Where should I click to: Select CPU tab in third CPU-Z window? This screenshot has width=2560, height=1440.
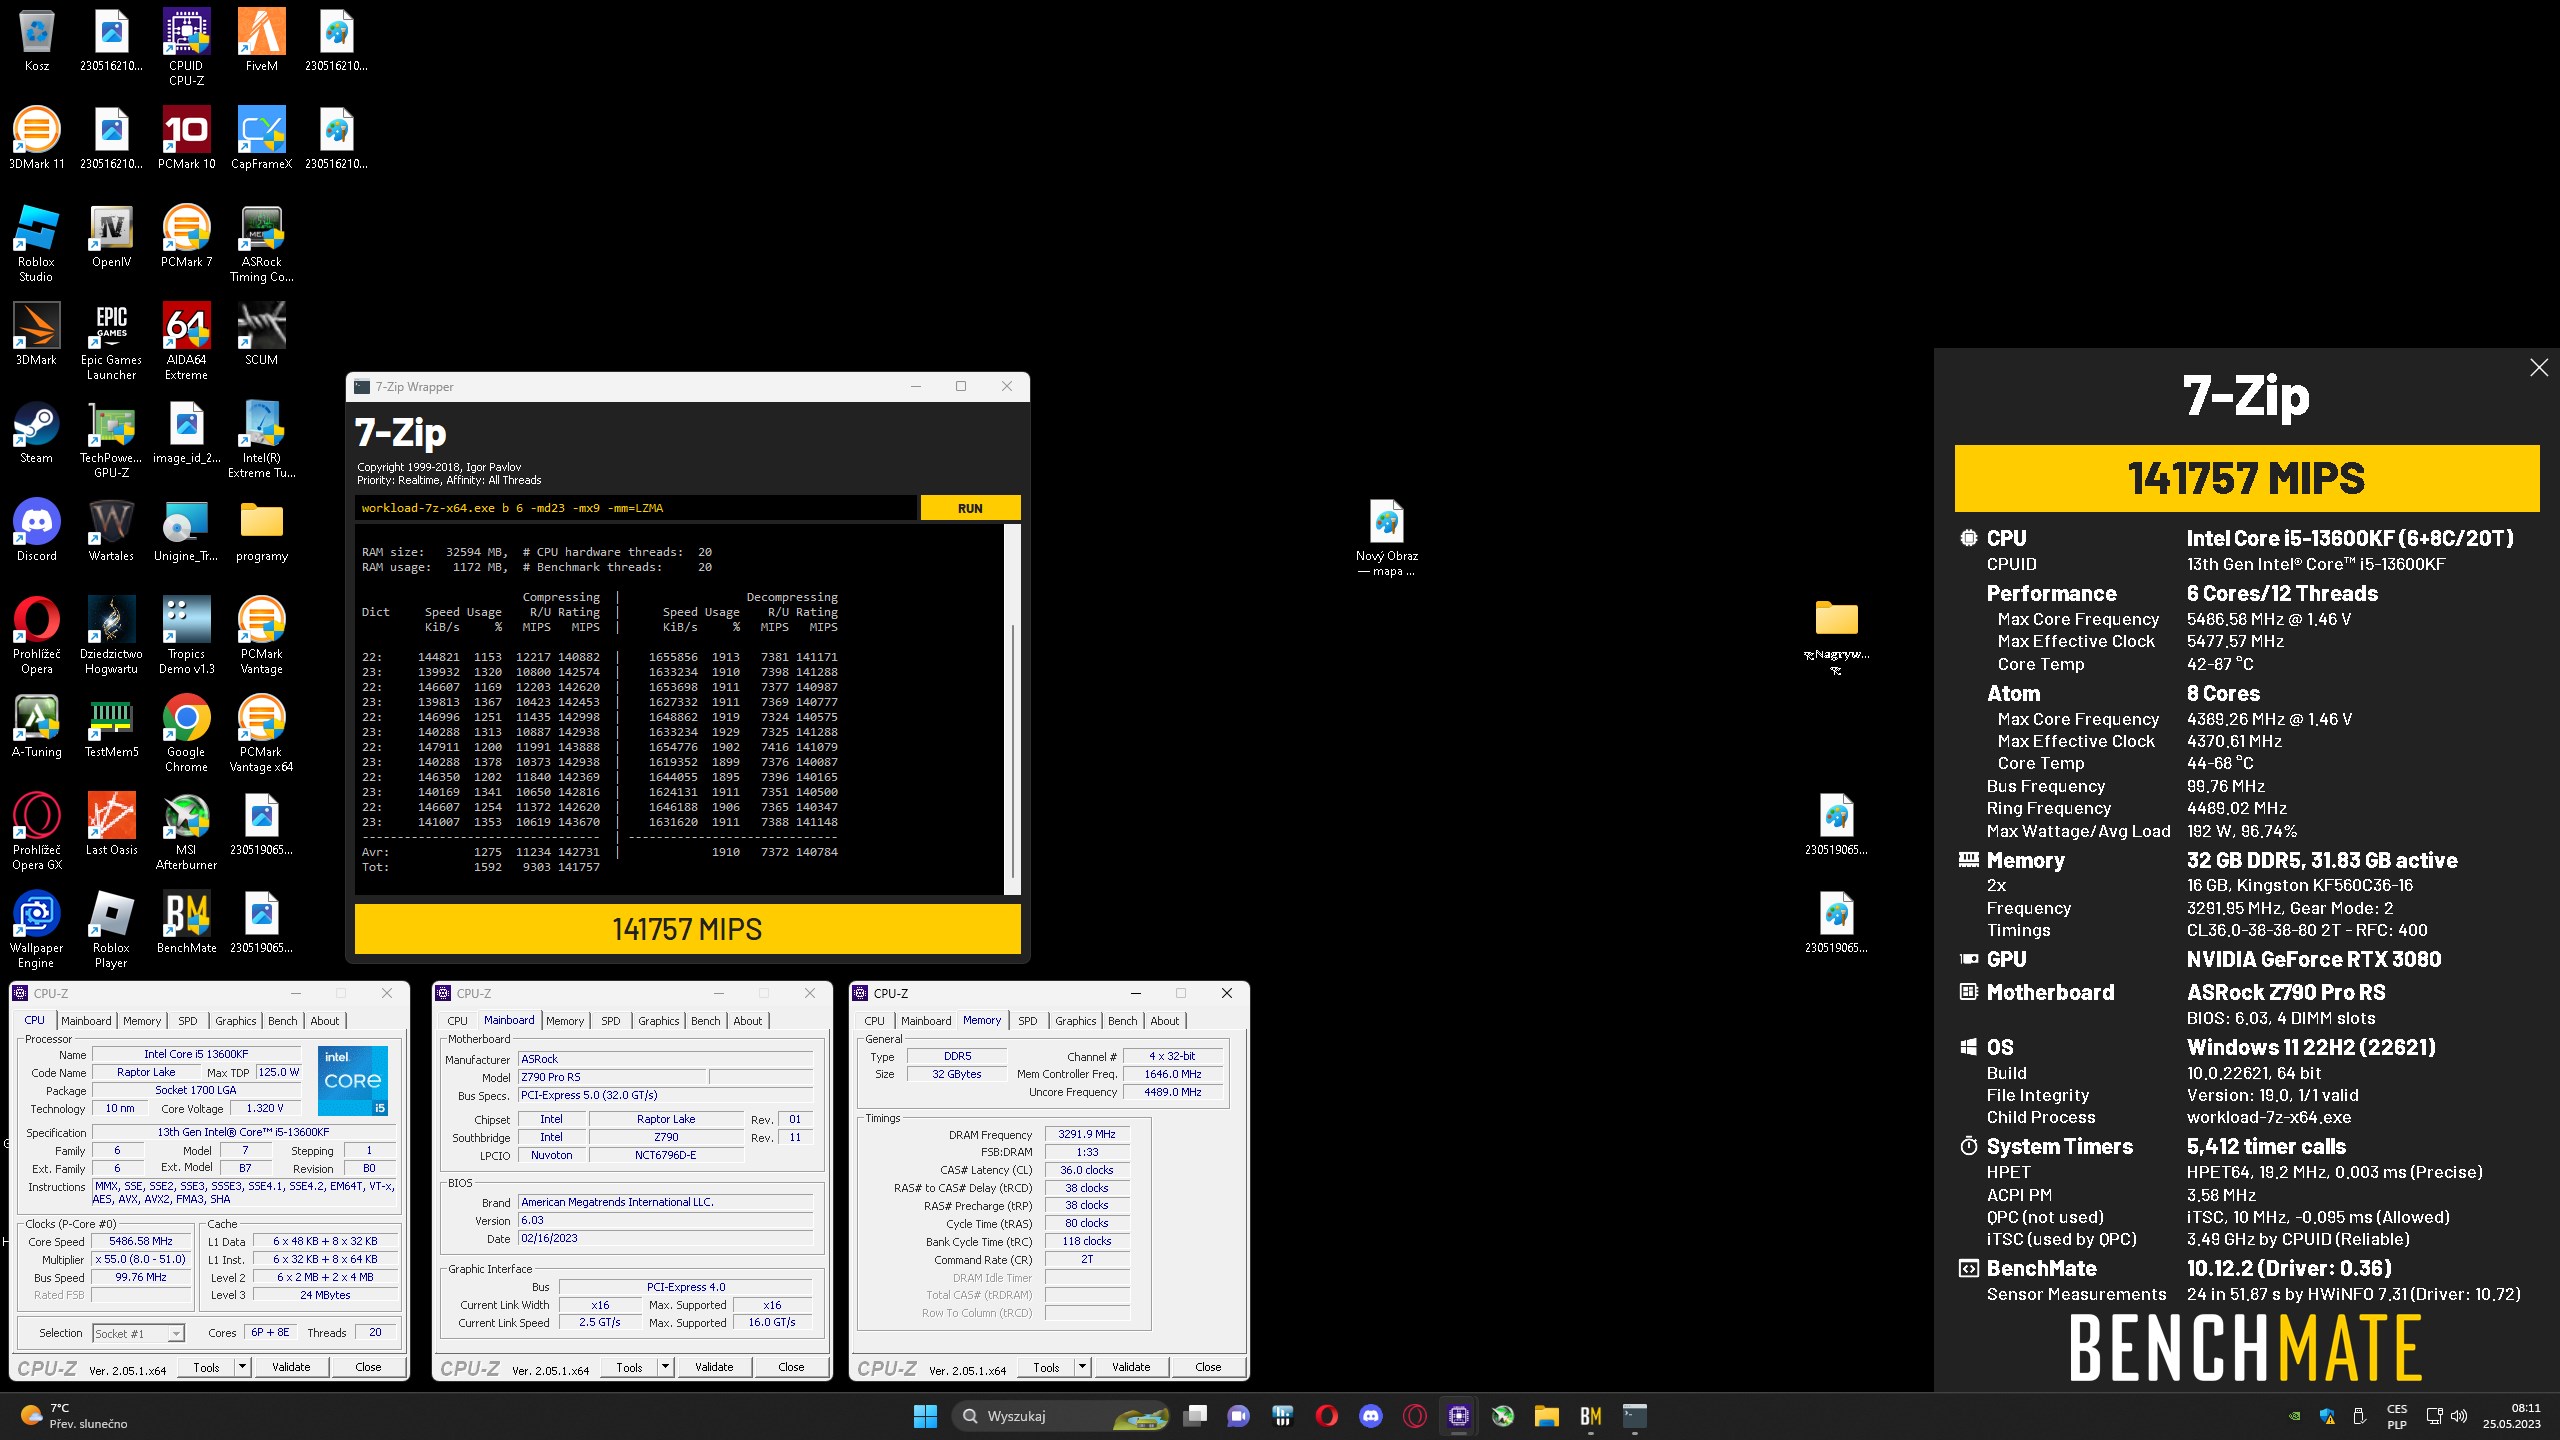[x=874, y=1021]
